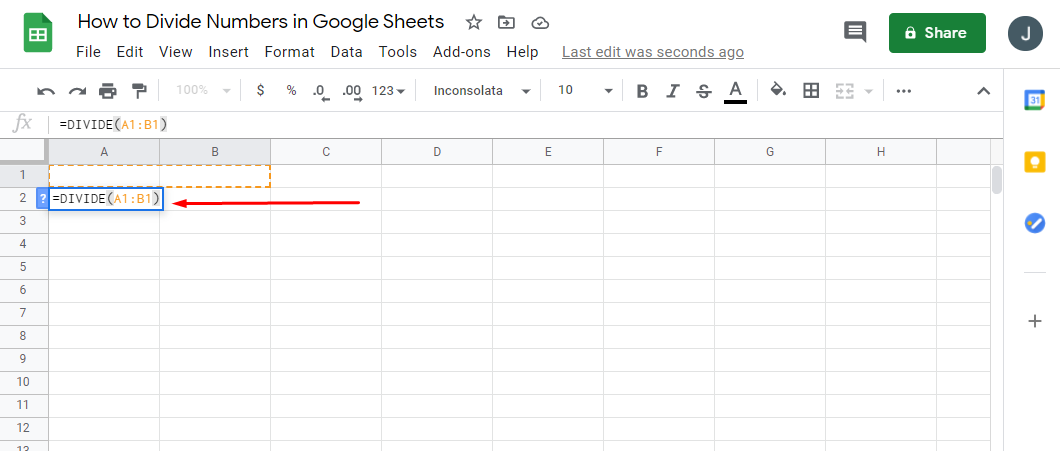This screenshot has height=451, width=1060.
Task: Click the undo arrow icon
Action: click(46, 91)
